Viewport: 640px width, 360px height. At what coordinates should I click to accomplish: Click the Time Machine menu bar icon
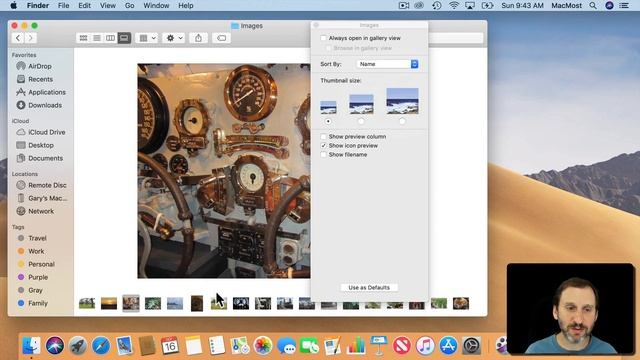click(437, 6)
